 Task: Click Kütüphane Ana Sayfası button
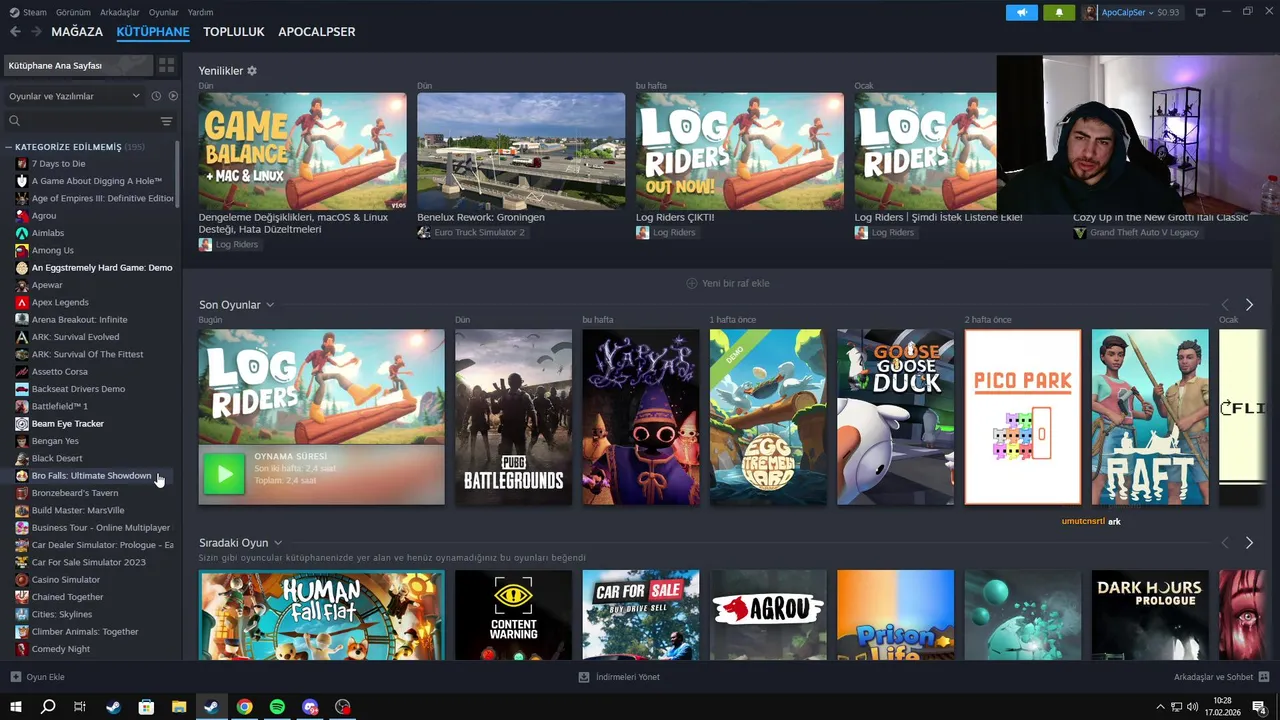78,65
